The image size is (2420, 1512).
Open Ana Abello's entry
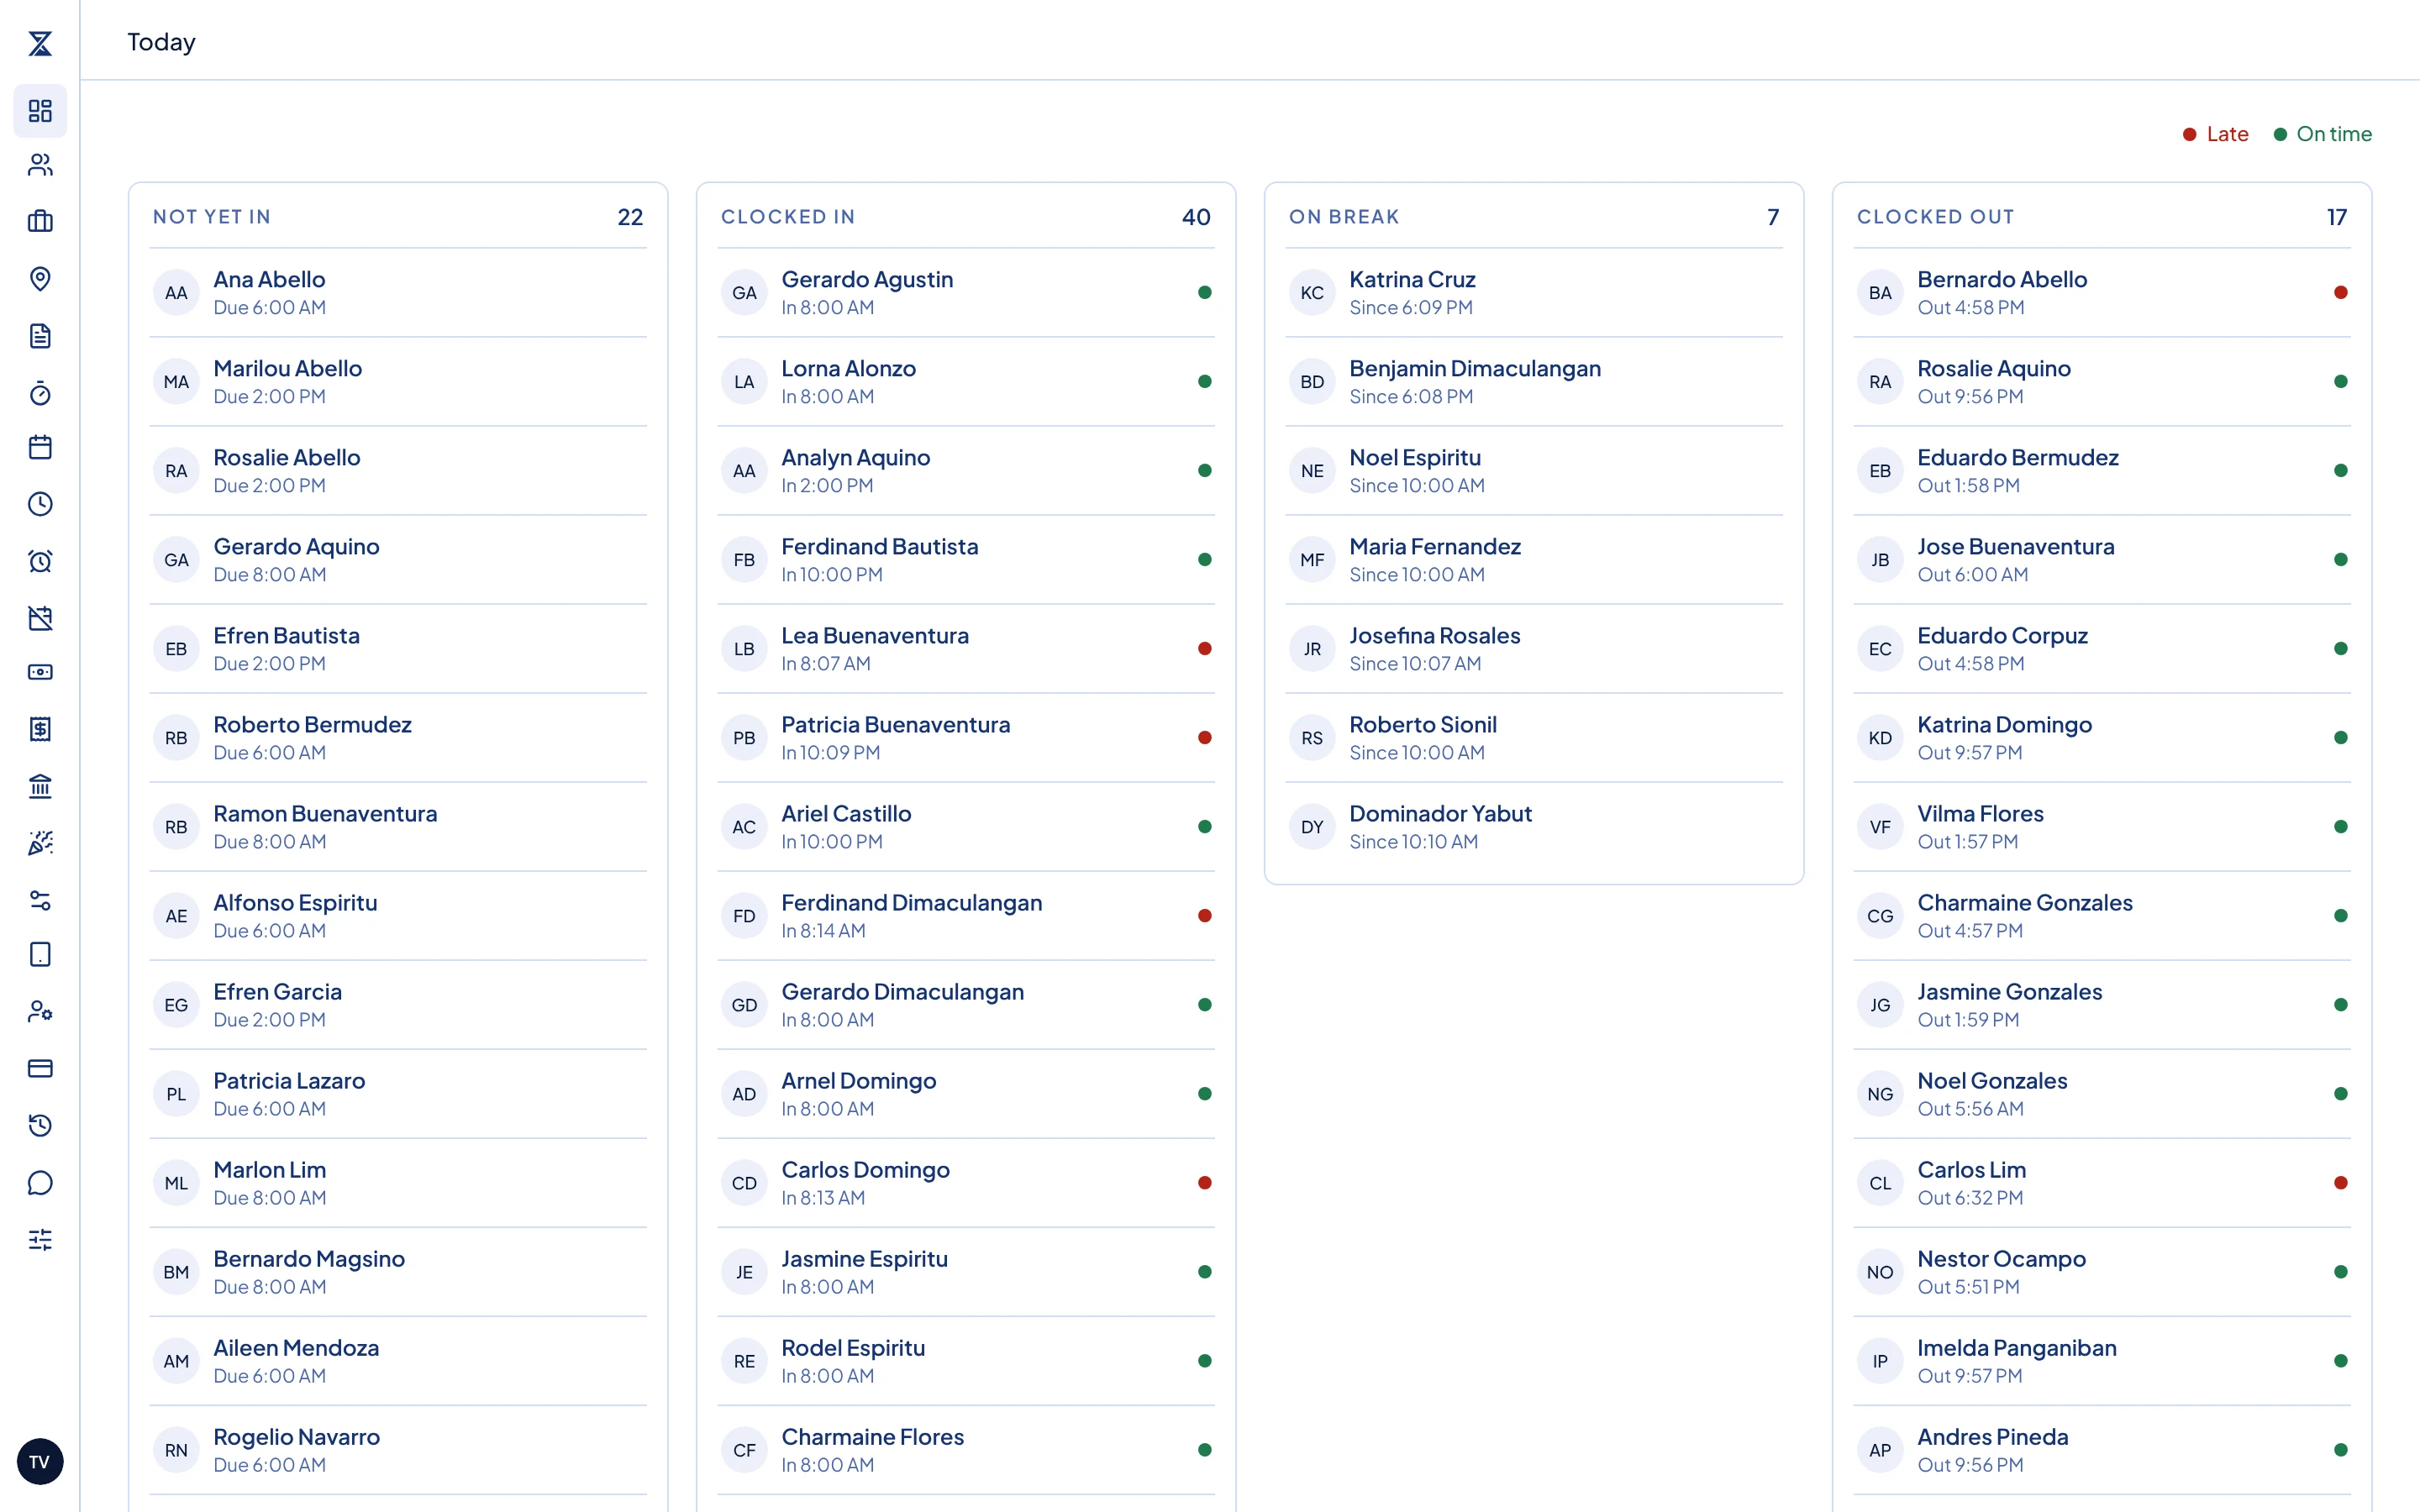pyautogui.click(x=398, y=293)
